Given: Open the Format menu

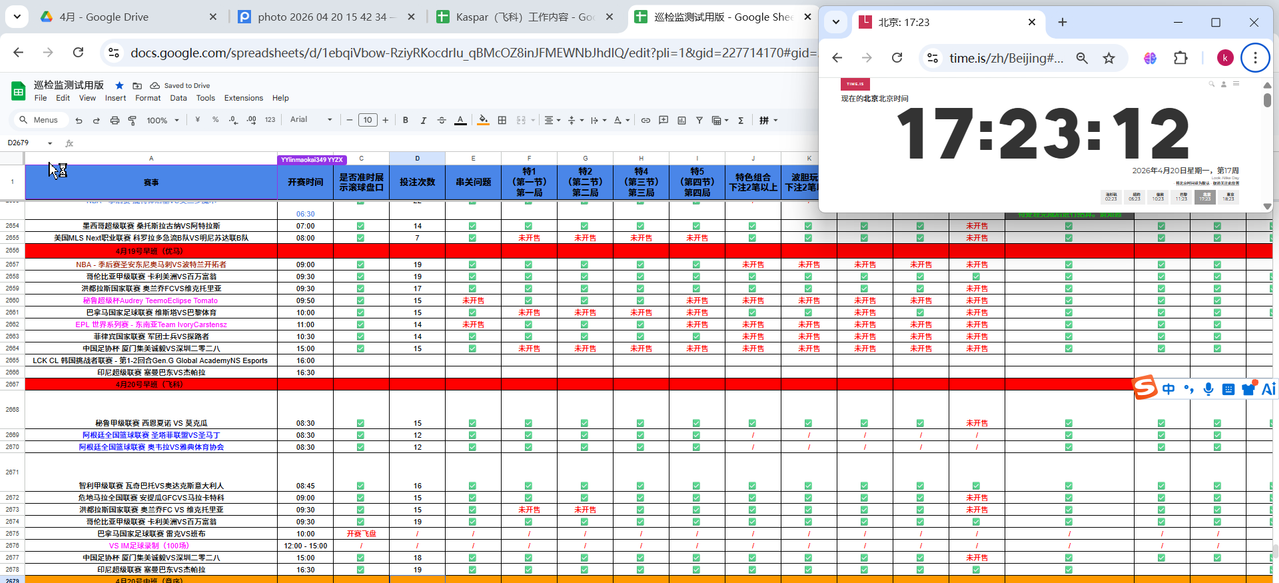Looking at the screenshot, I should click(148, 98).
